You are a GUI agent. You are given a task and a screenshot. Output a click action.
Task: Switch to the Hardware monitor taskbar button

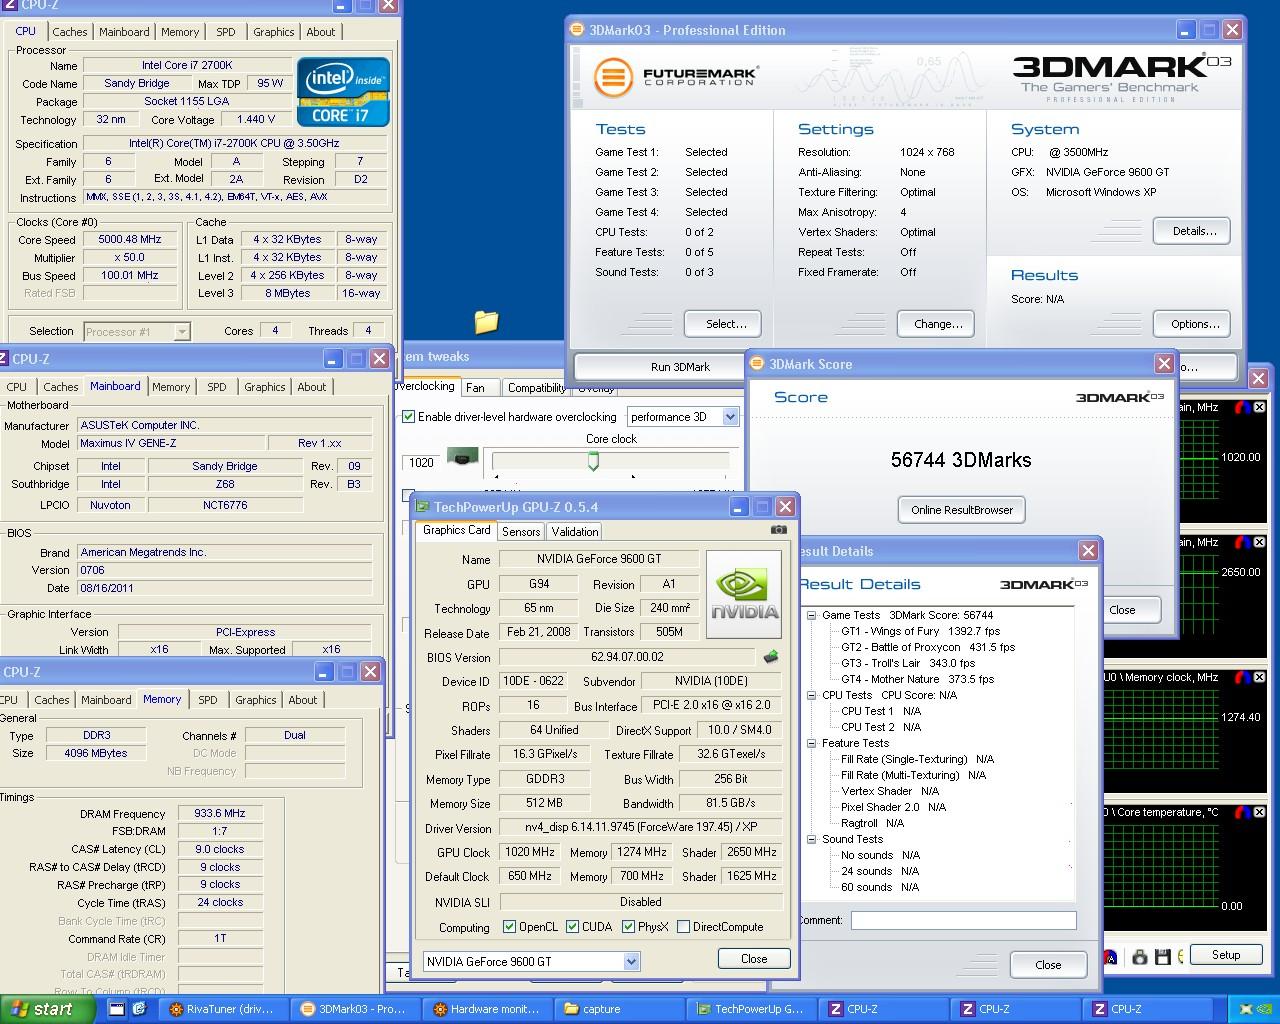[487, 1009]
